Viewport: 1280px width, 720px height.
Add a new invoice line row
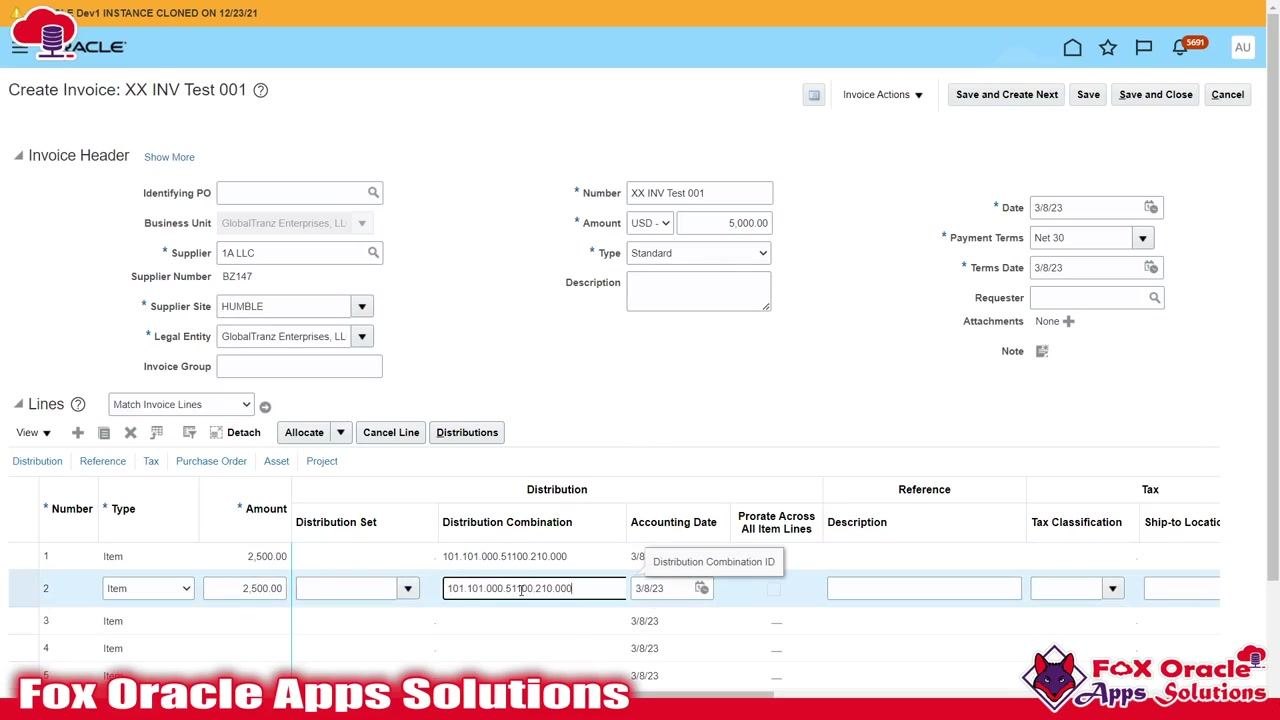point(77,433)
